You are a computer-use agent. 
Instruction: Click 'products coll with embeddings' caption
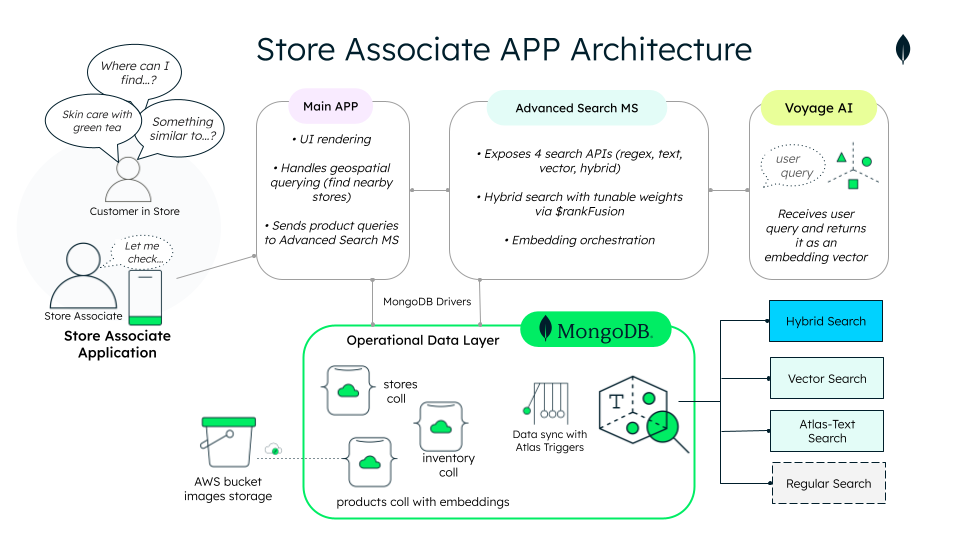422,501
